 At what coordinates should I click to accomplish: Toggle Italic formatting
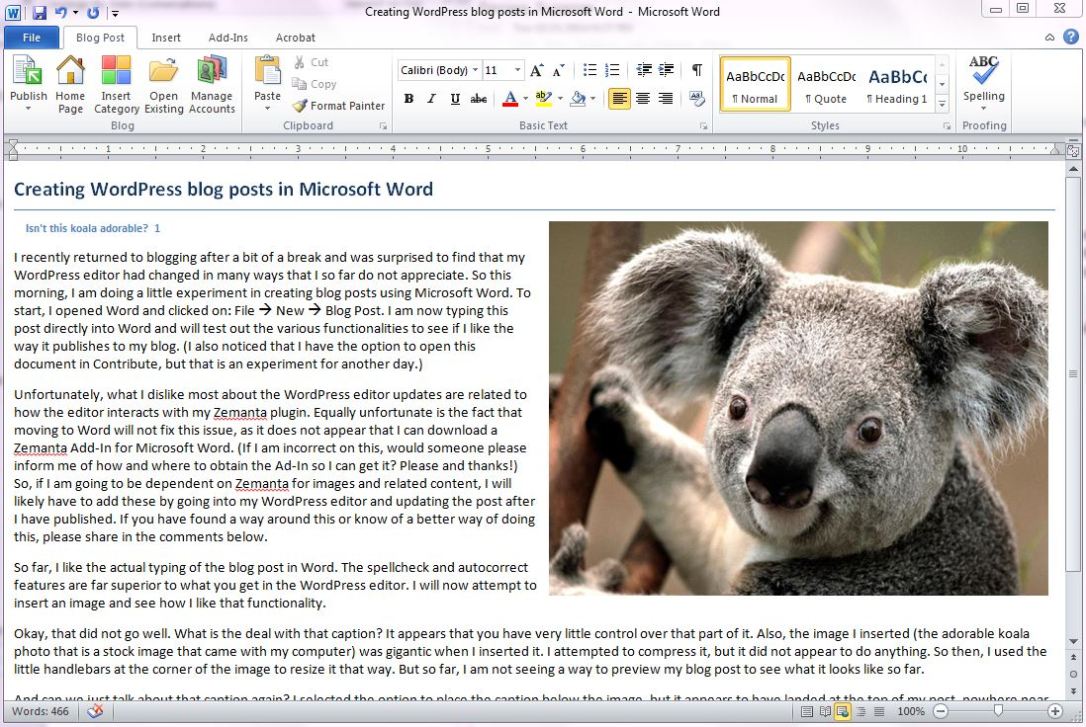(x=431, y=99)
